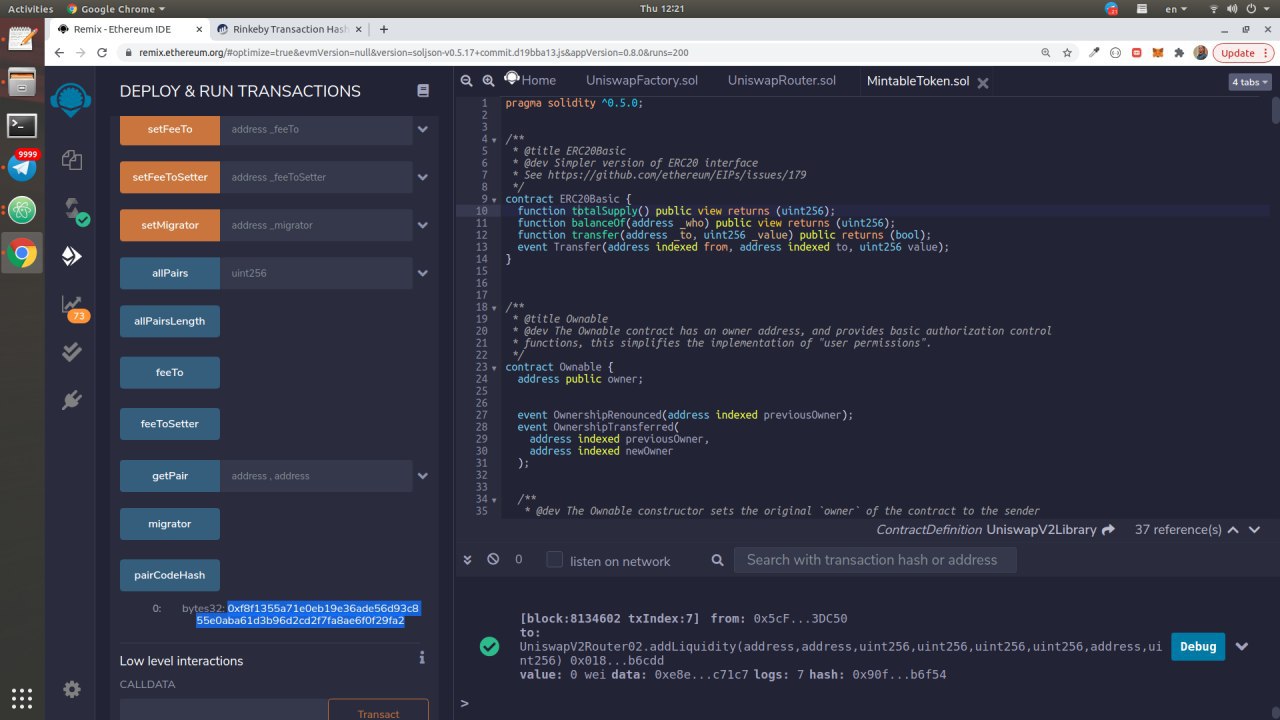Show applications grid in the dock

coord(22,697)
